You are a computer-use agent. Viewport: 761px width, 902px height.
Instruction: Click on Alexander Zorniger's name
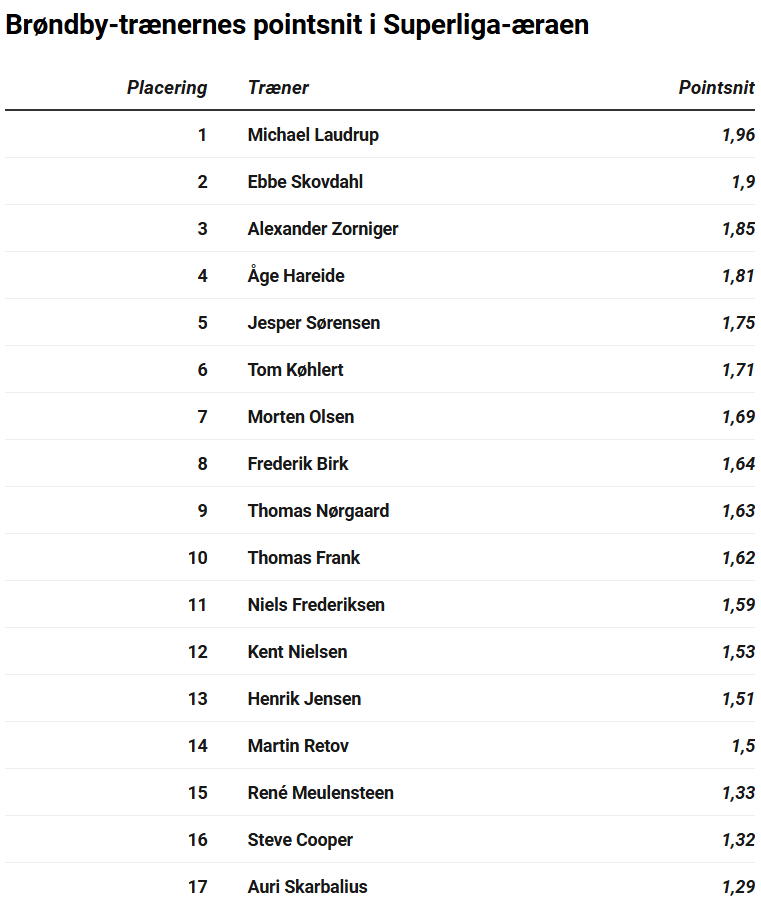coord(323,229)
